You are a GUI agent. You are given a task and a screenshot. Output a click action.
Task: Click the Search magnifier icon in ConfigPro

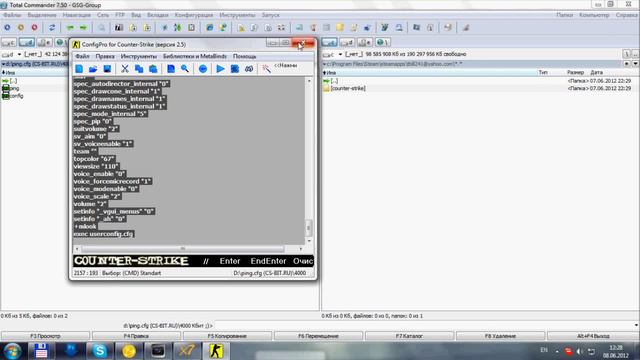[185, 69]
